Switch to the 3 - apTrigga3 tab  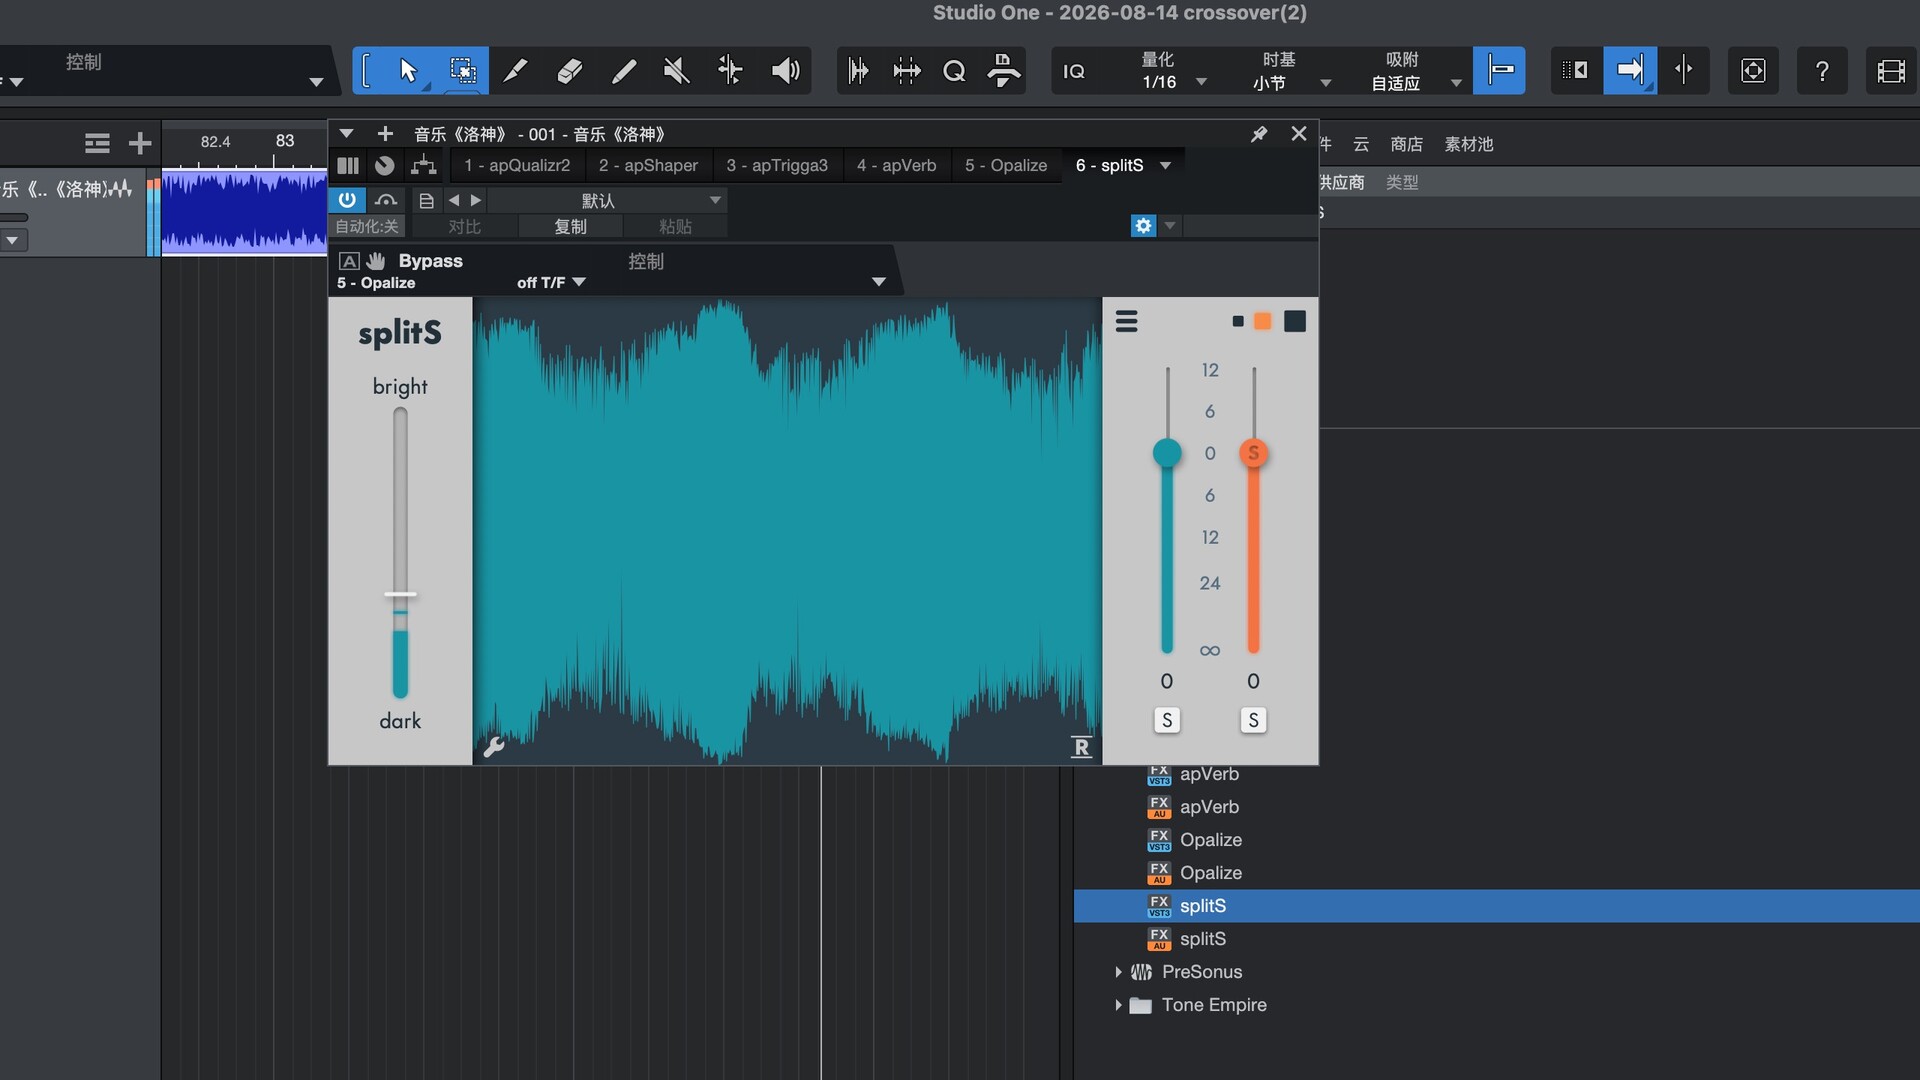(777, 166)
